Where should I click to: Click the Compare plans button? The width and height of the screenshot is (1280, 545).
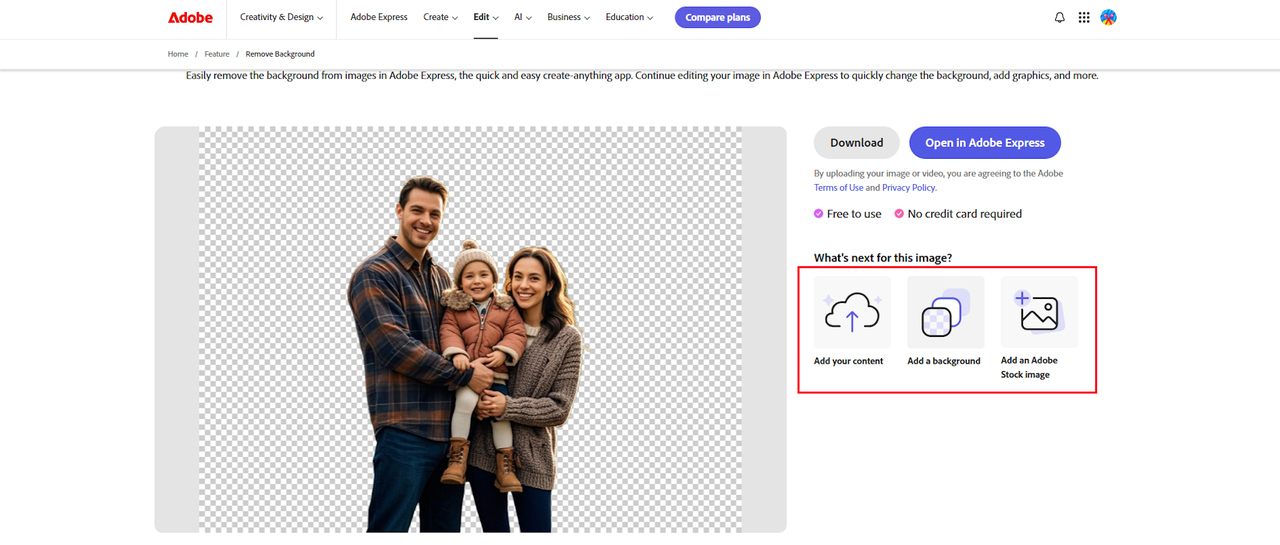[717, 17]
